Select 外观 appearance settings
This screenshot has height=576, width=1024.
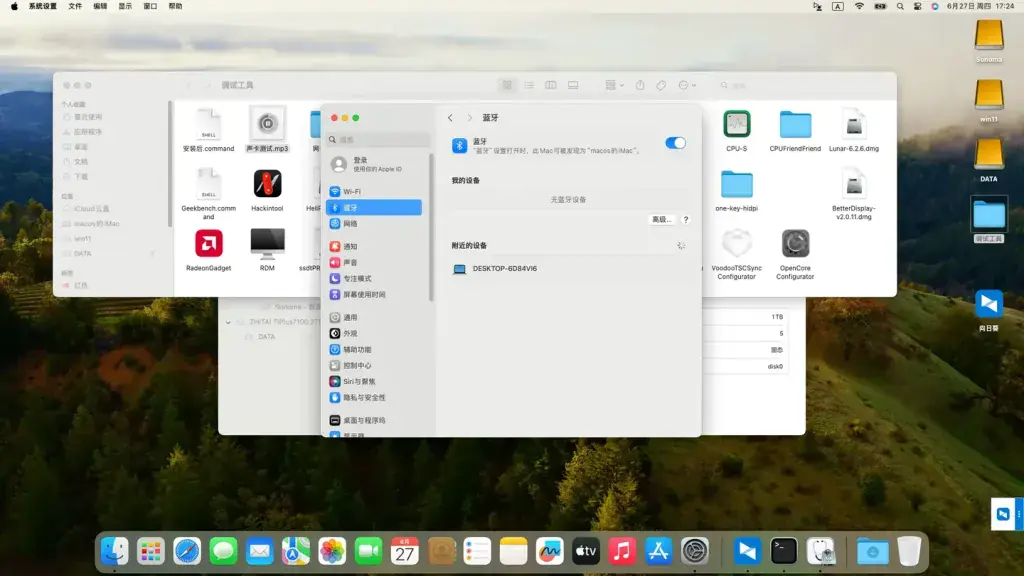coord(374,333)
